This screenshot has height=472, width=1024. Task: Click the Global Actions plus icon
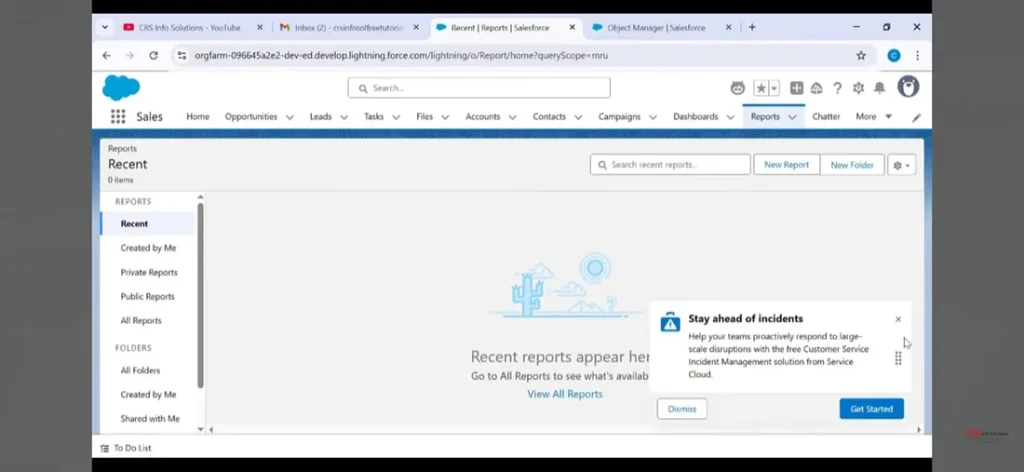point(796,88)
